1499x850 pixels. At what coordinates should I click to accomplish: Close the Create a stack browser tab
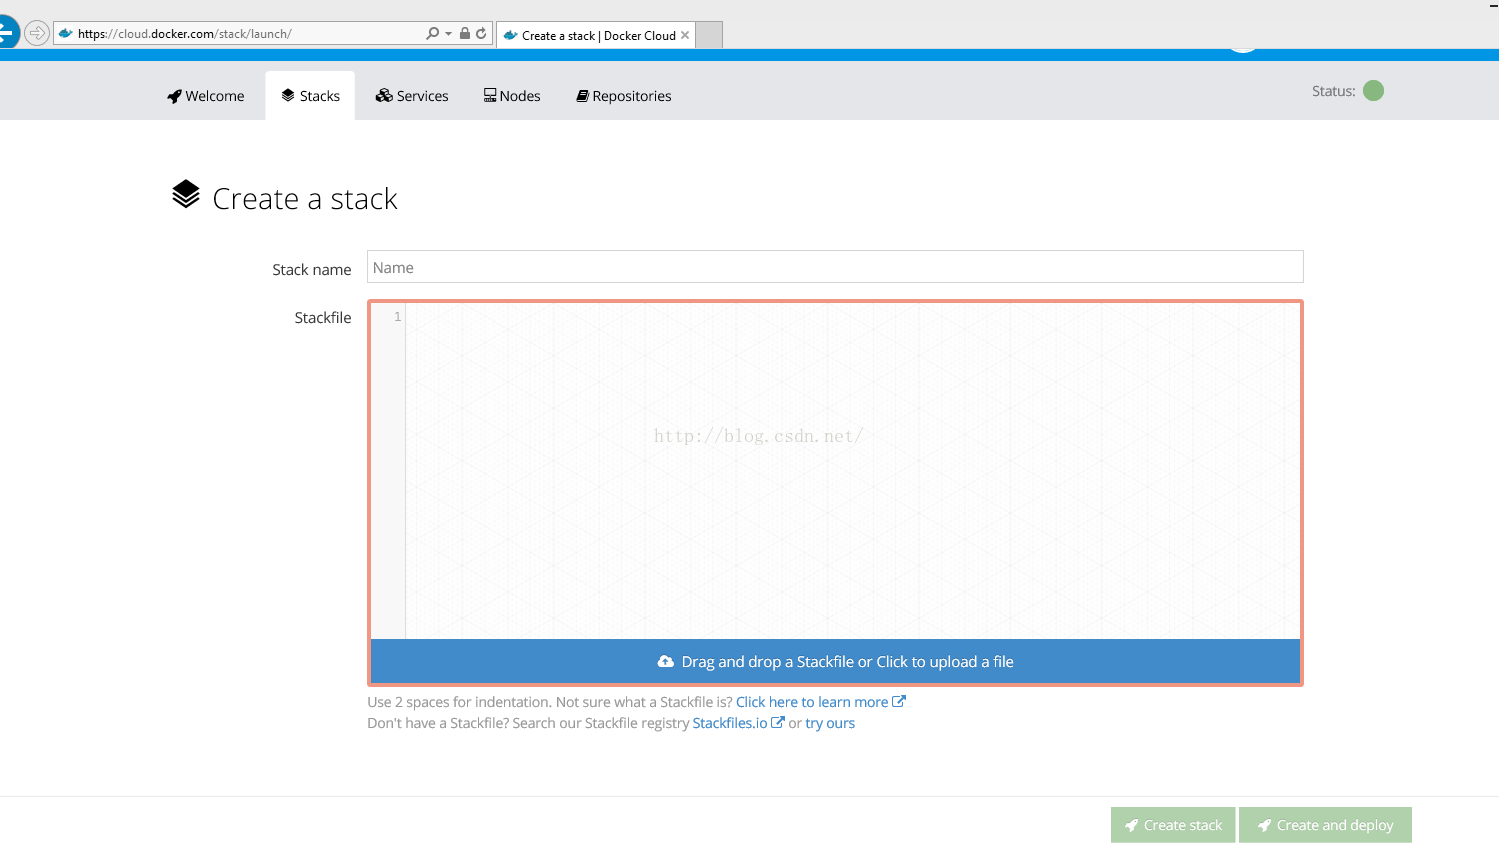coord(685,35)
